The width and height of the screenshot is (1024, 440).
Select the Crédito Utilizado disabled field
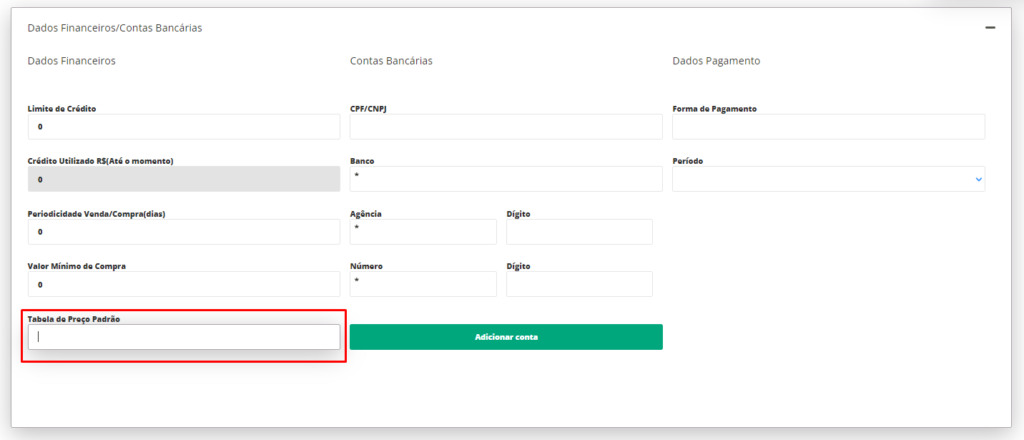tap(184, 179)
